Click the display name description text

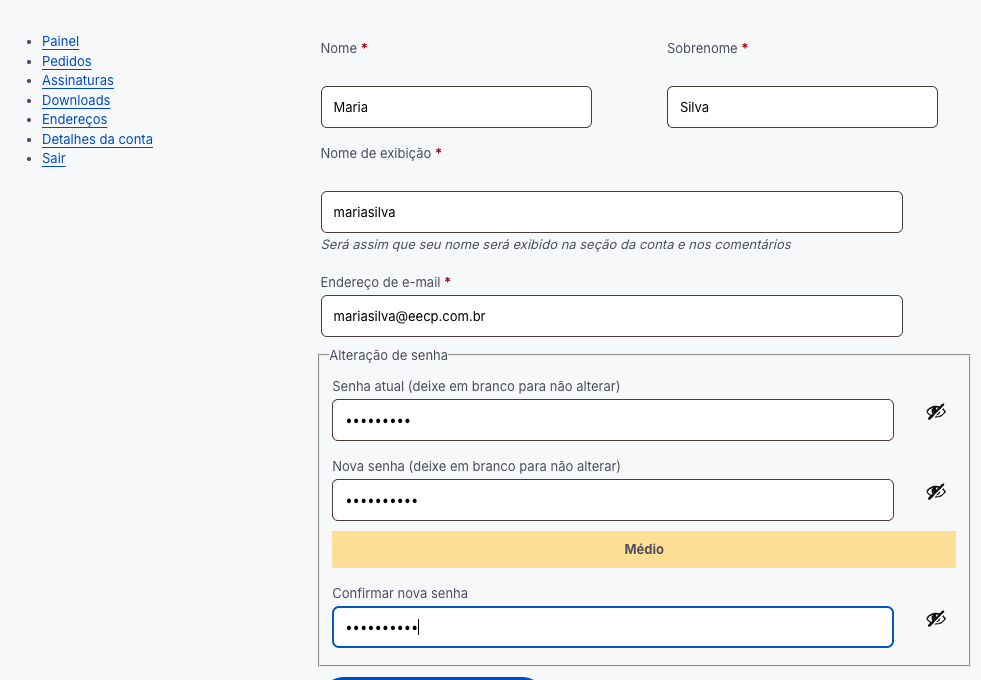click(556, 245)
